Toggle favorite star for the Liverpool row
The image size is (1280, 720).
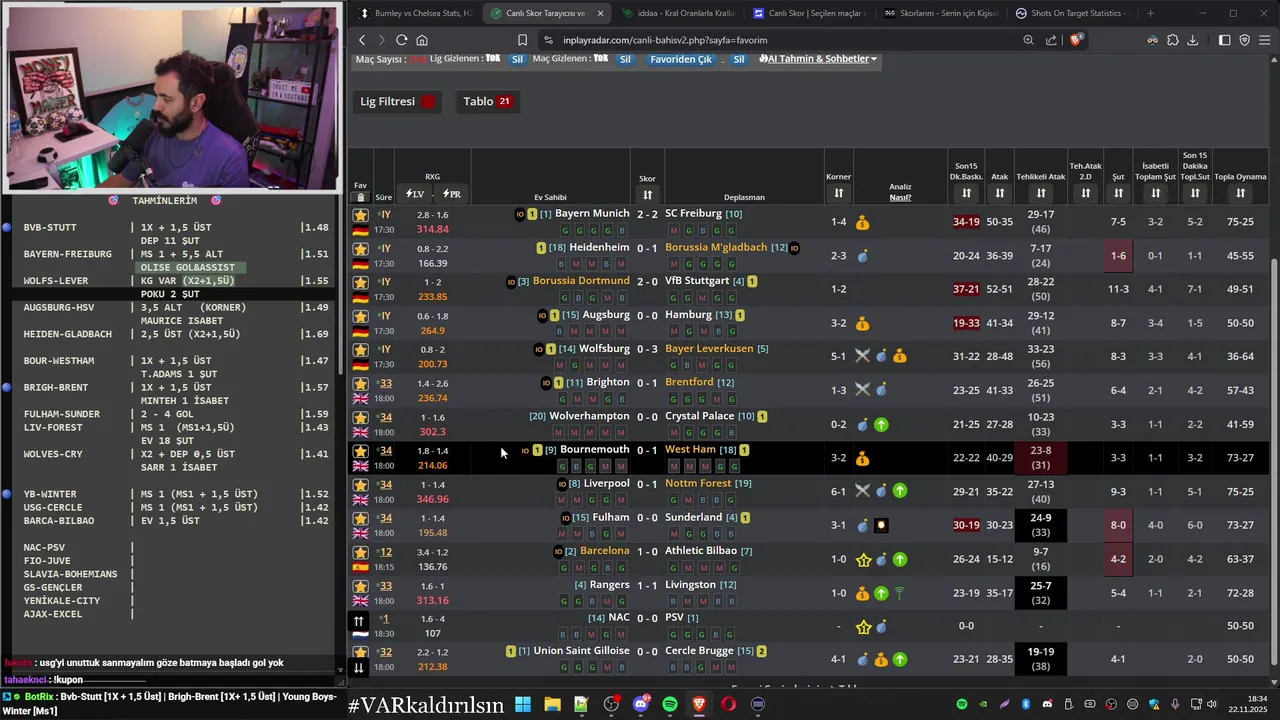coord(361,485)
